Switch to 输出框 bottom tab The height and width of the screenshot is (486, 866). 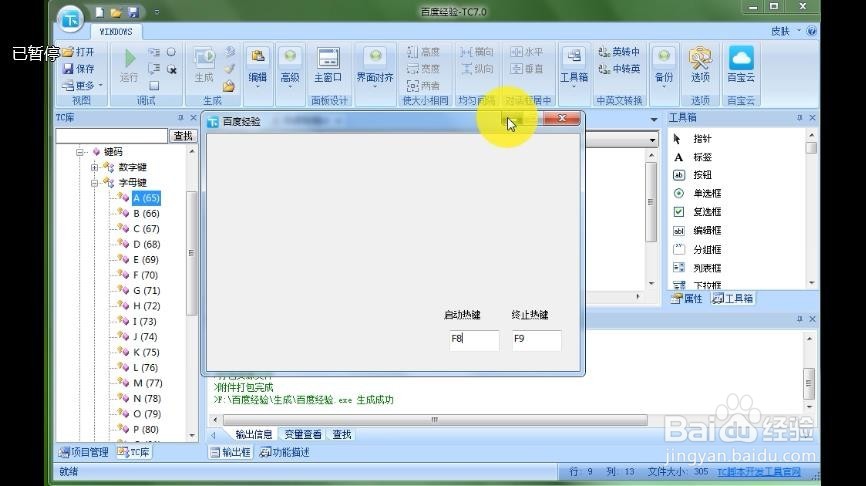point(231,452)
